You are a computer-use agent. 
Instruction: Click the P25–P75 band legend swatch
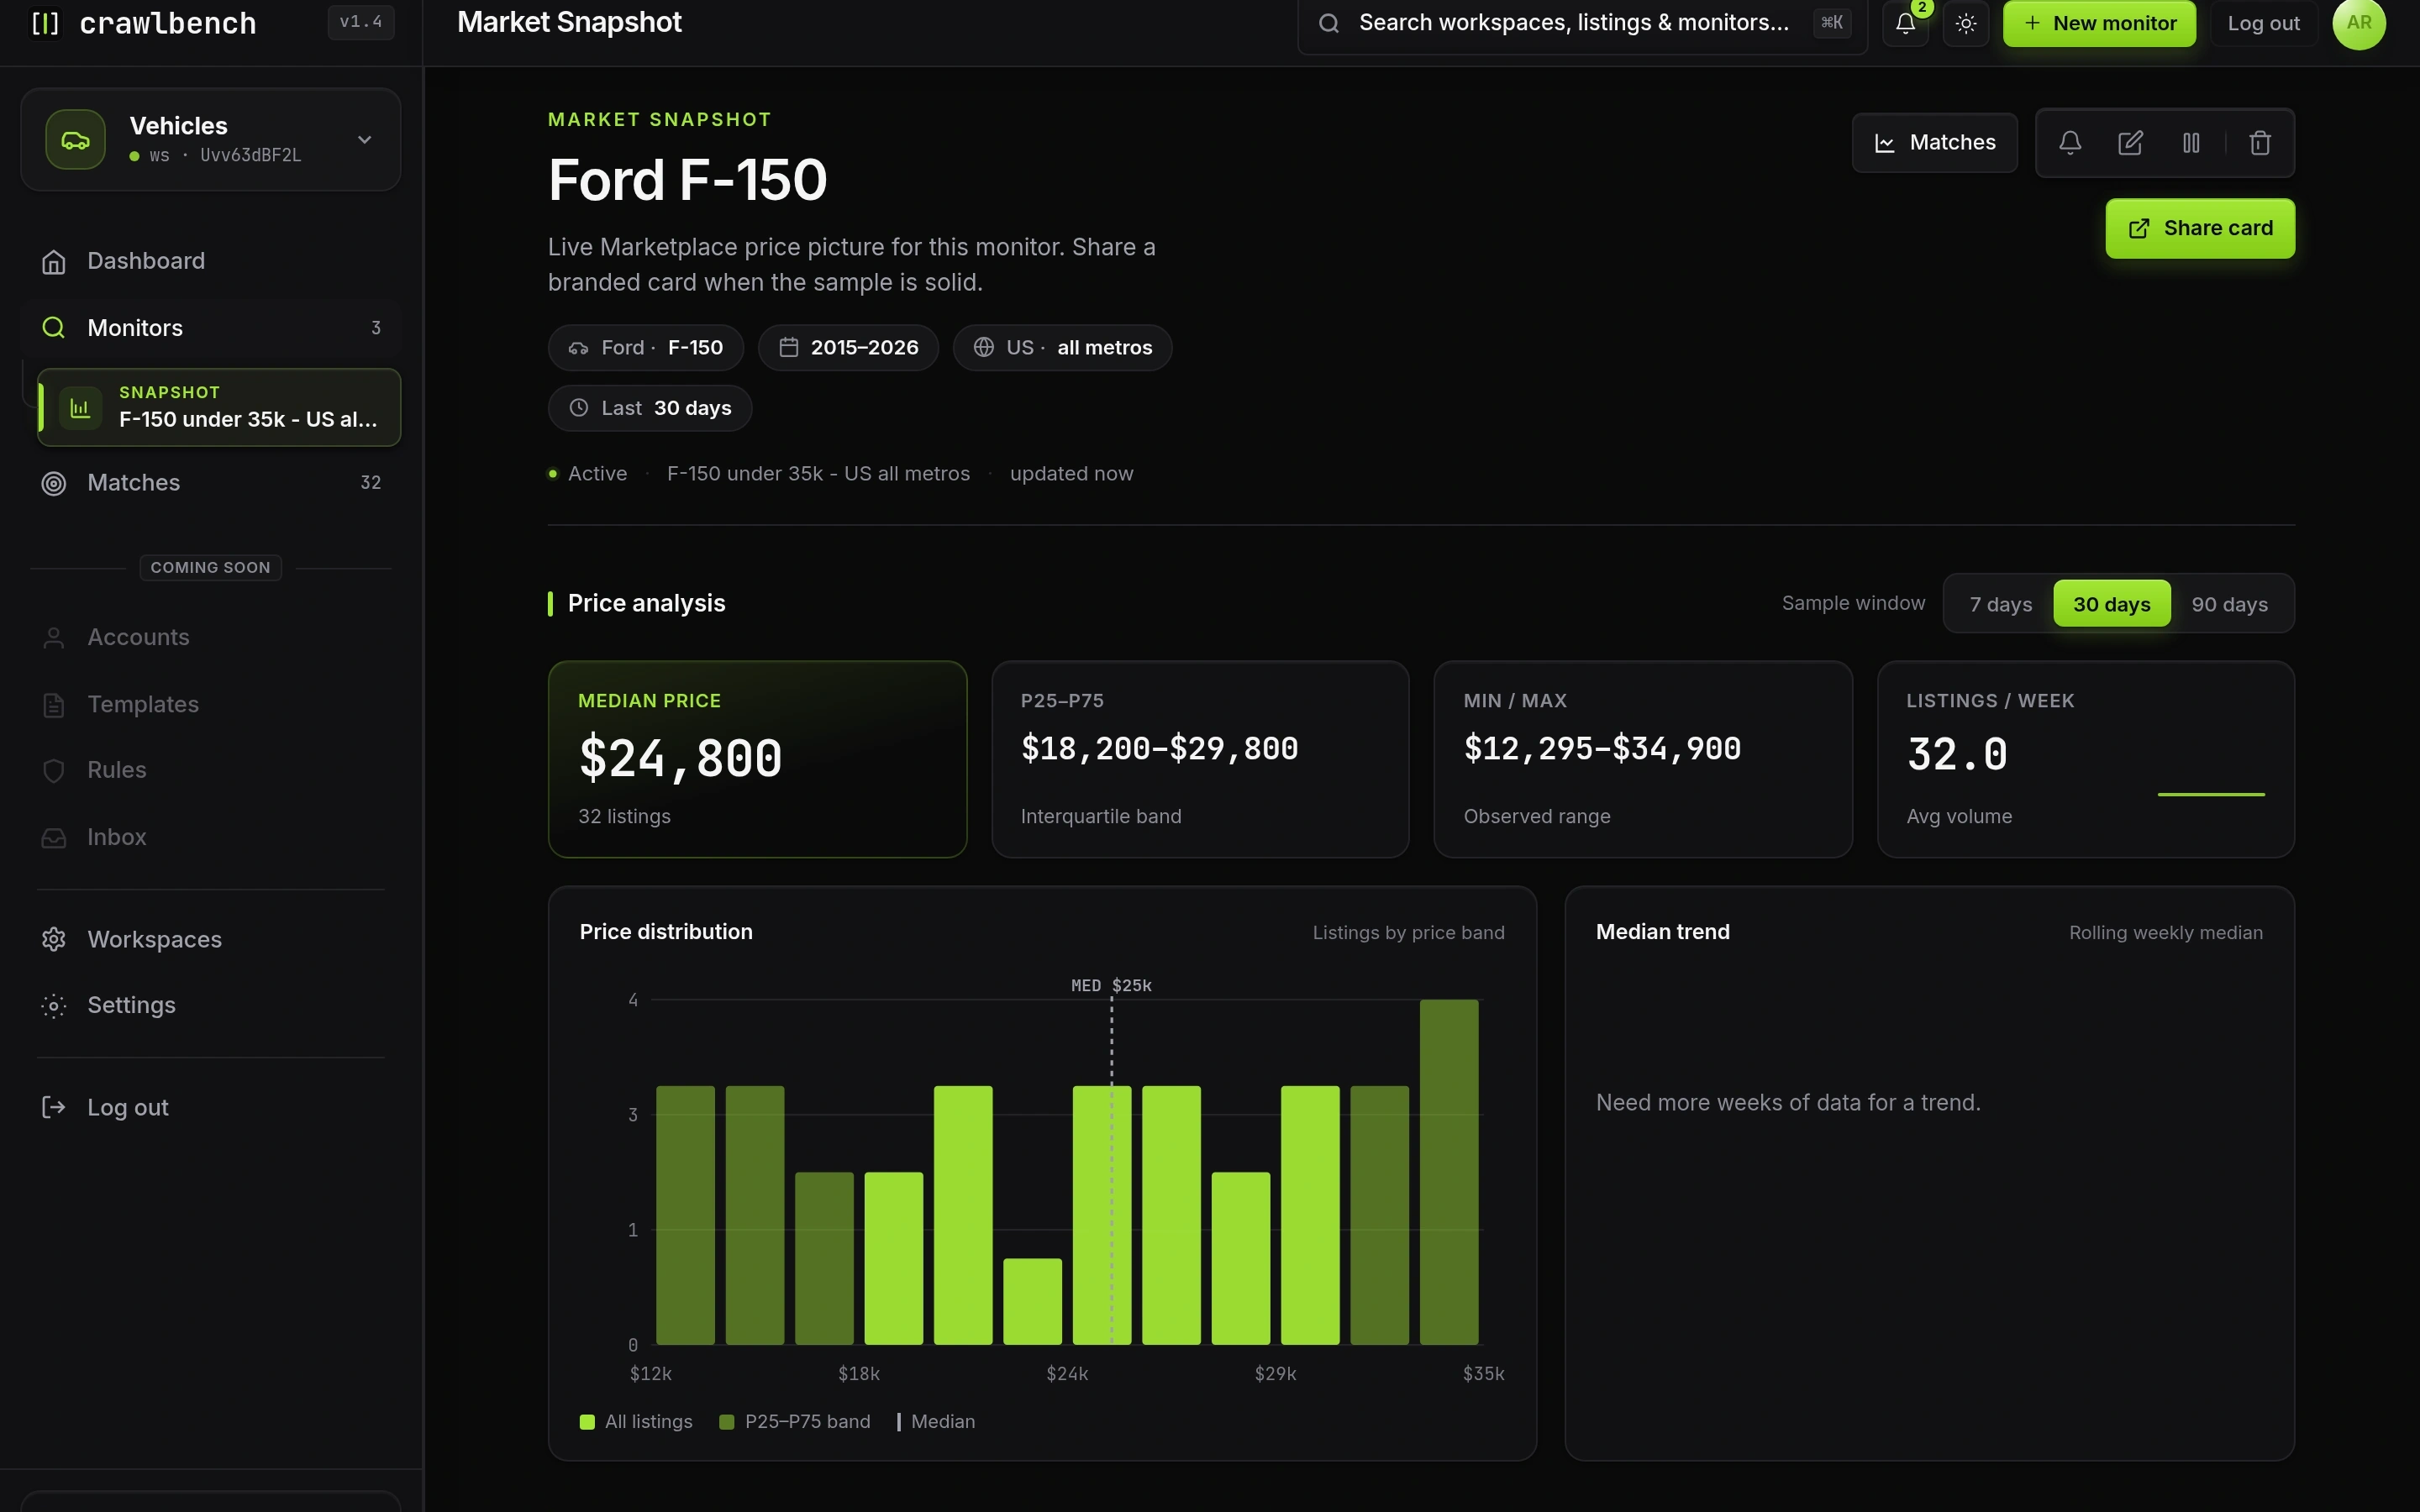click(x=727, y=1422)
